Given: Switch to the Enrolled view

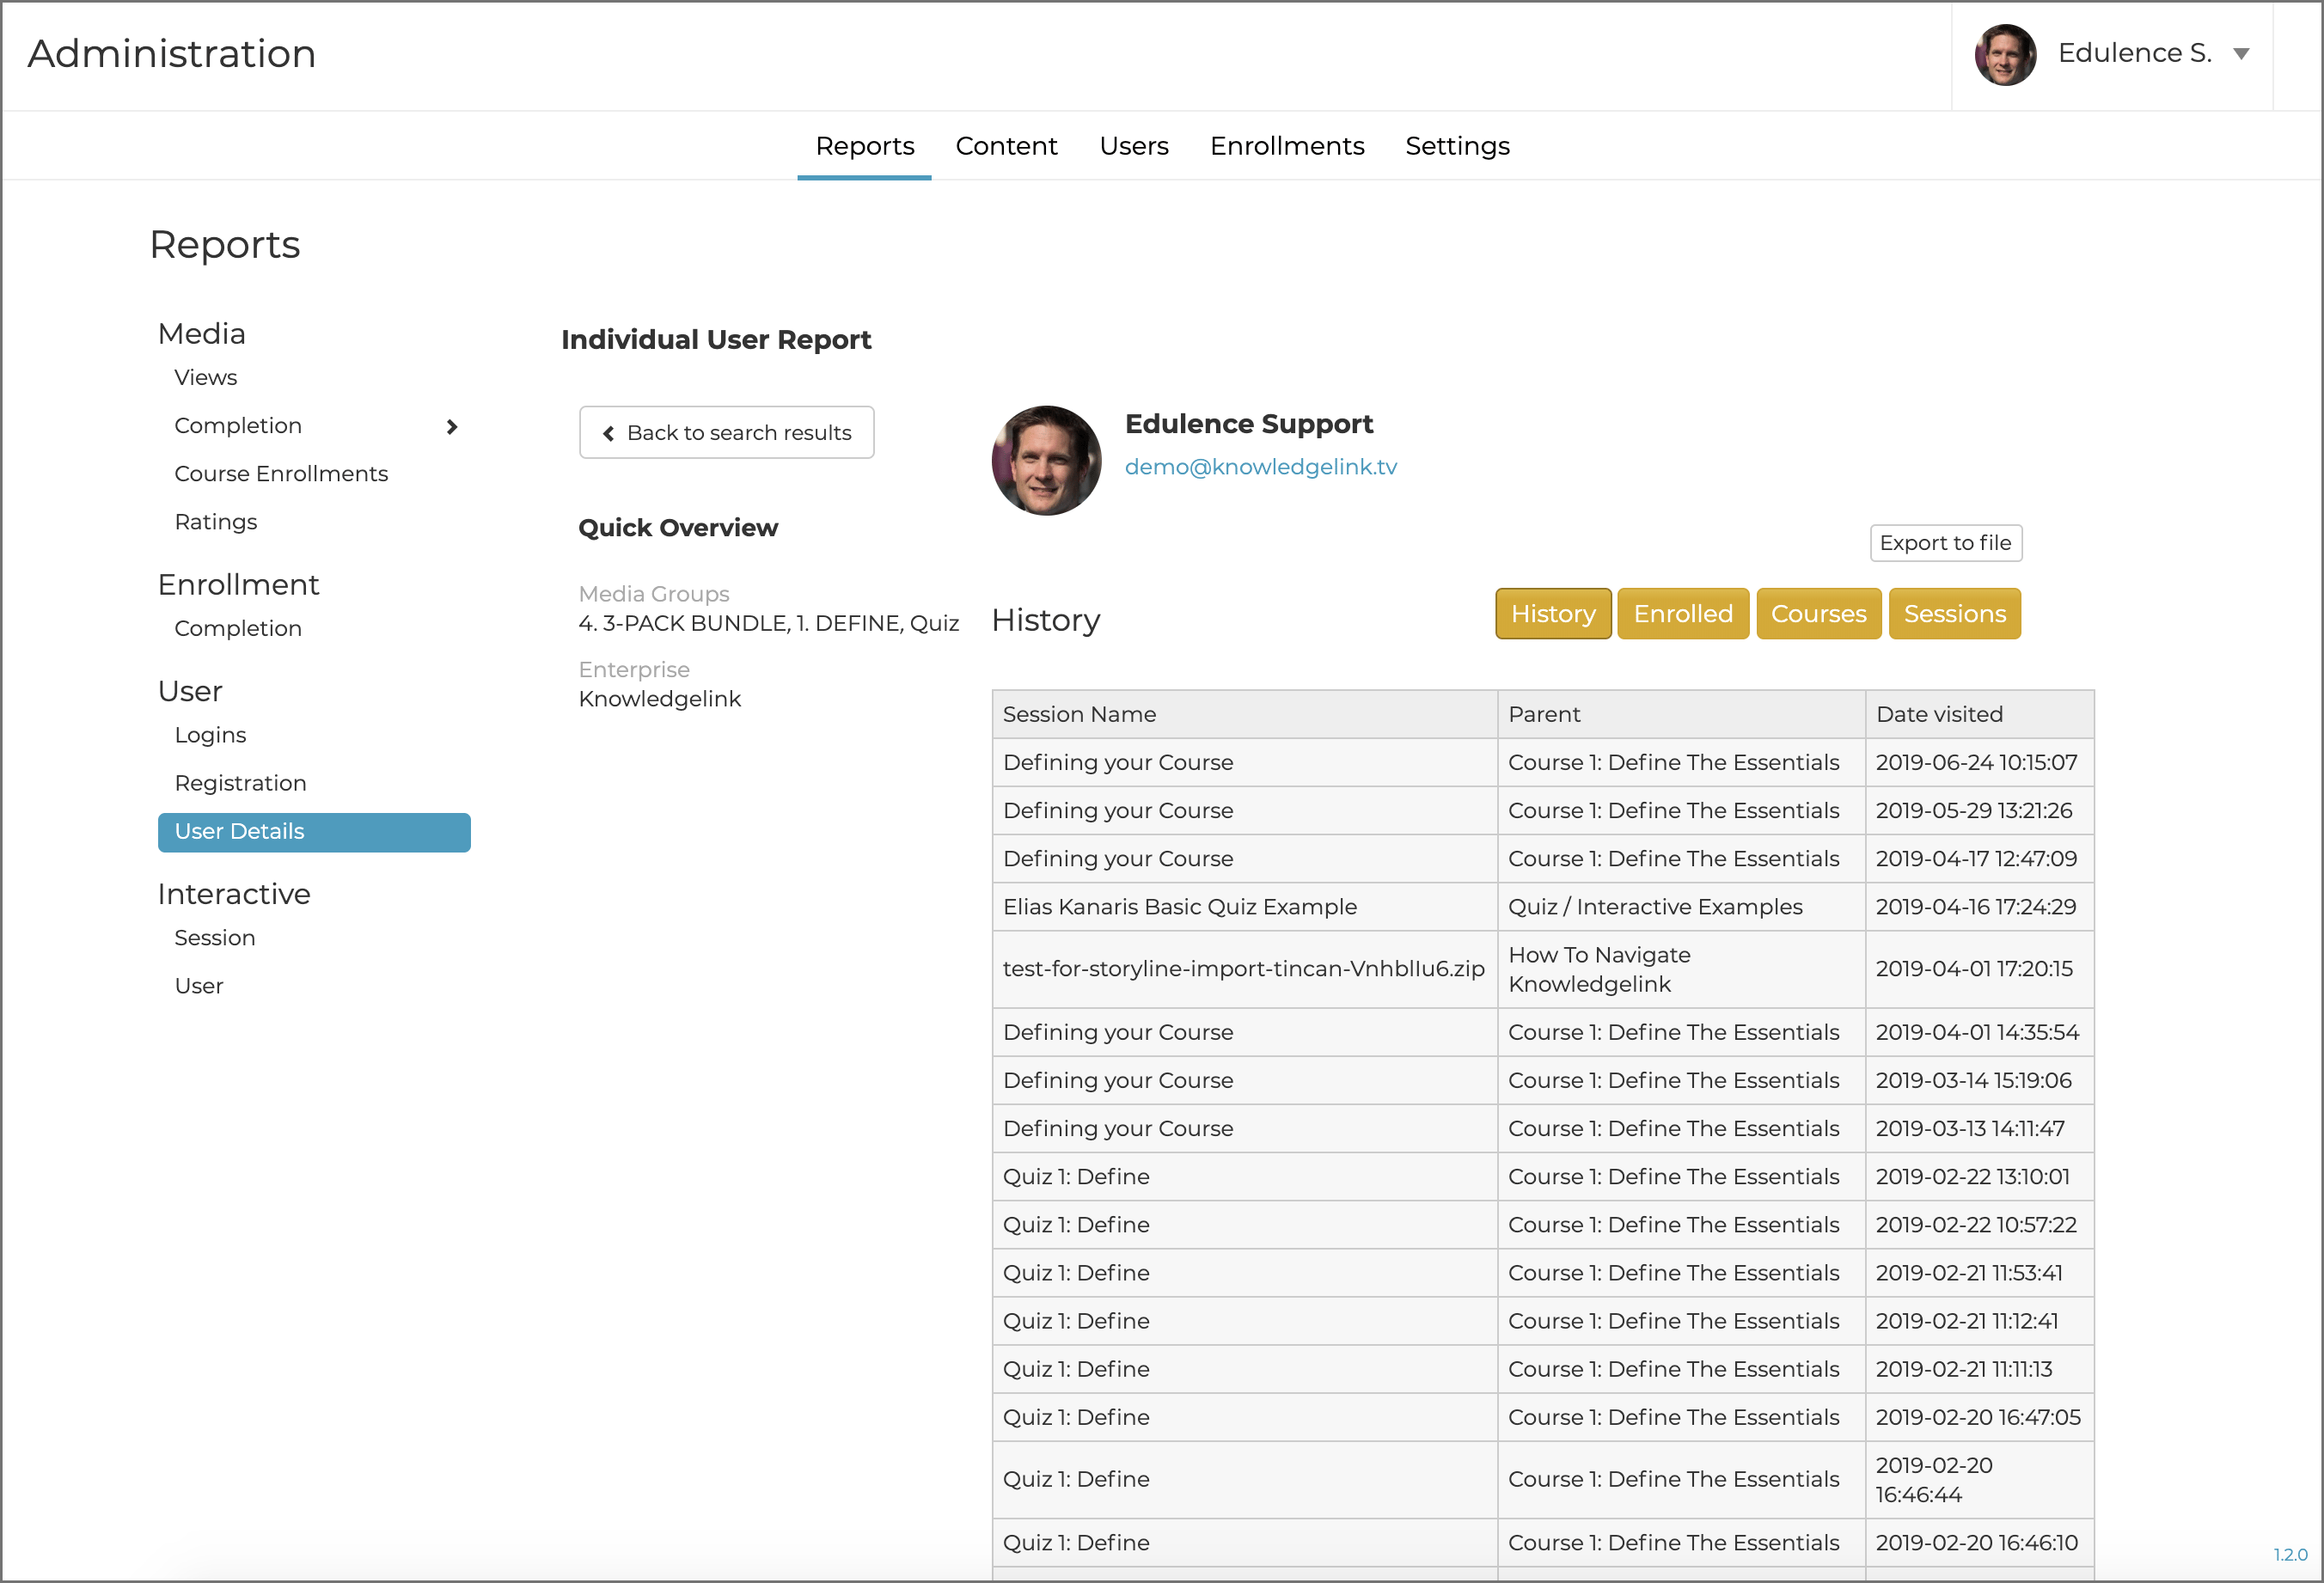Looking at the screenshot, I should [1682, 614].
